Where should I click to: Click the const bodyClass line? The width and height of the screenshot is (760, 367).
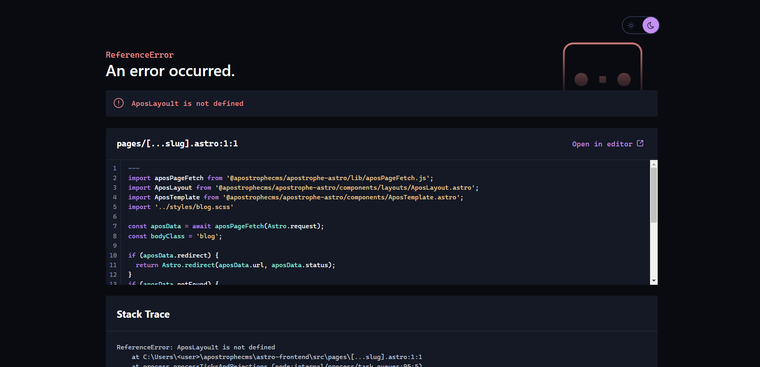pos(175,236)
